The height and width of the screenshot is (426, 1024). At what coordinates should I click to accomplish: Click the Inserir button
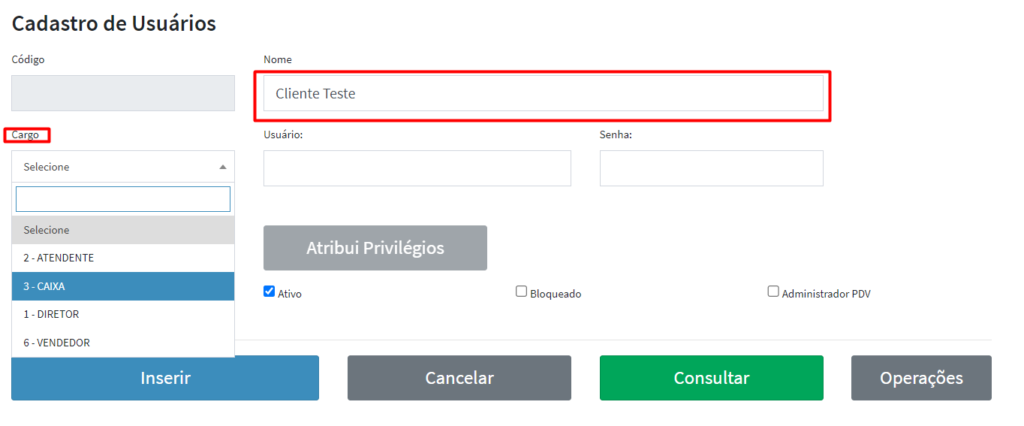(165, 378)
